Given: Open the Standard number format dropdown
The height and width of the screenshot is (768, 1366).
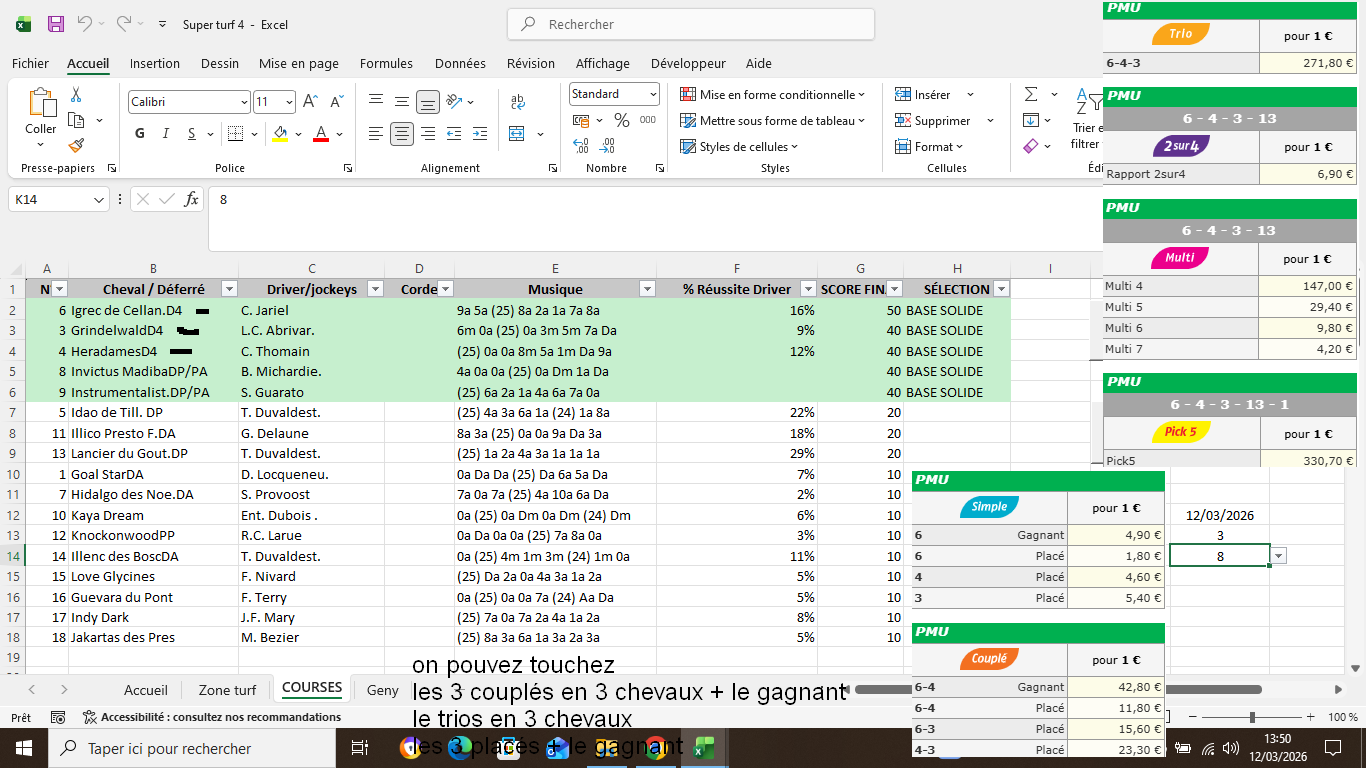Looking at the screenshot, I should [653, 94].
